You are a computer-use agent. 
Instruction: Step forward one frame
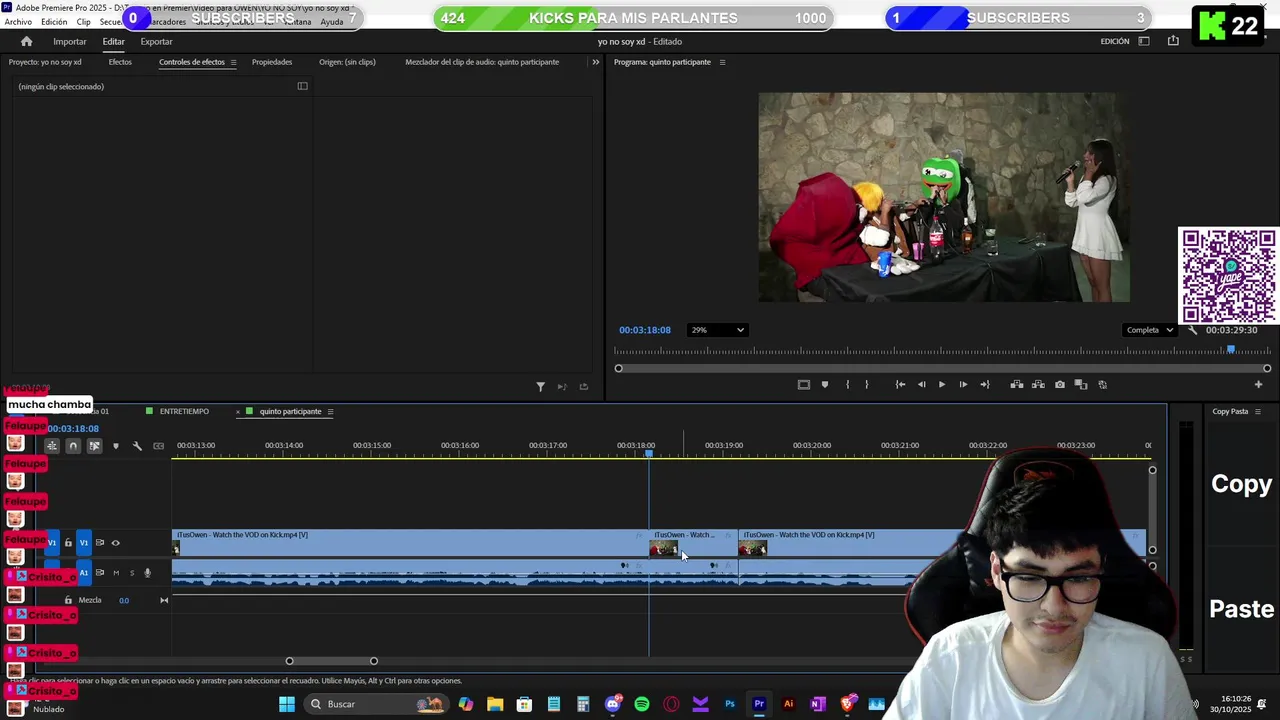963,385
